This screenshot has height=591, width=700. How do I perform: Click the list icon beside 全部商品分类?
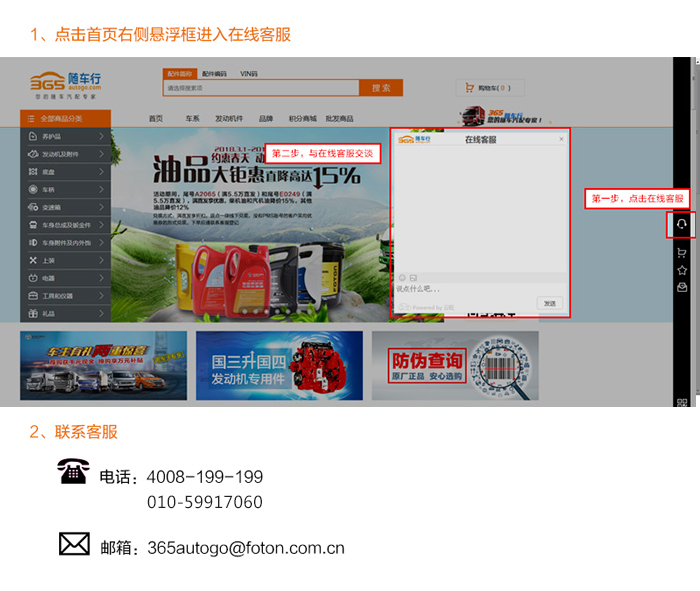(x=31, y=119)
